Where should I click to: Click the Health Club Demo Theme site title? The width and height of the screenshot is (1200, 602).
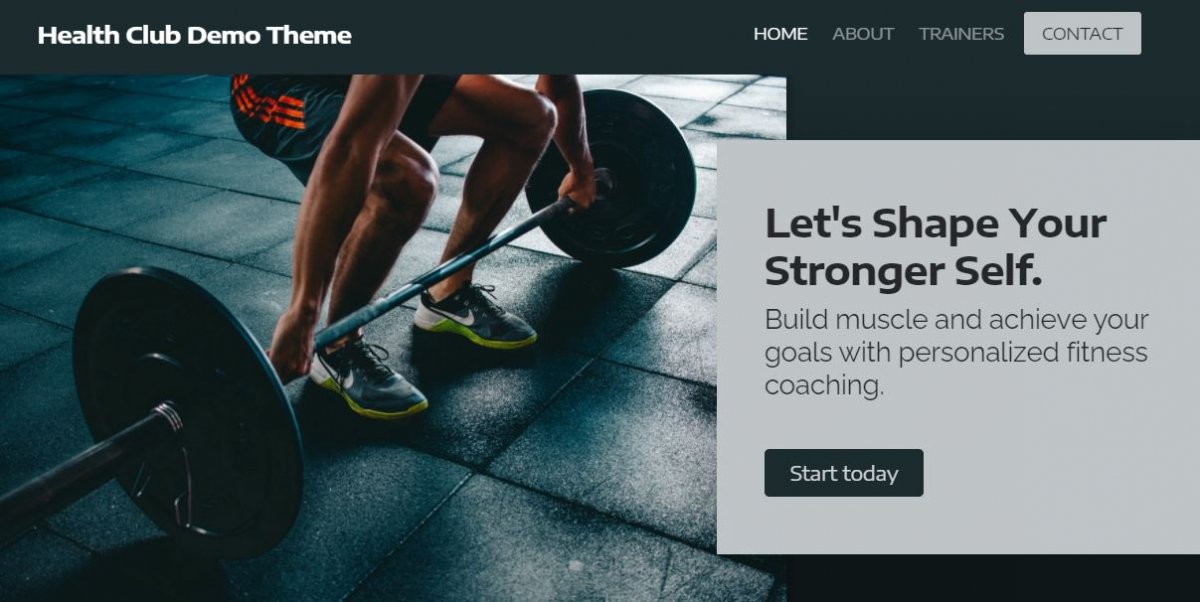194,35
